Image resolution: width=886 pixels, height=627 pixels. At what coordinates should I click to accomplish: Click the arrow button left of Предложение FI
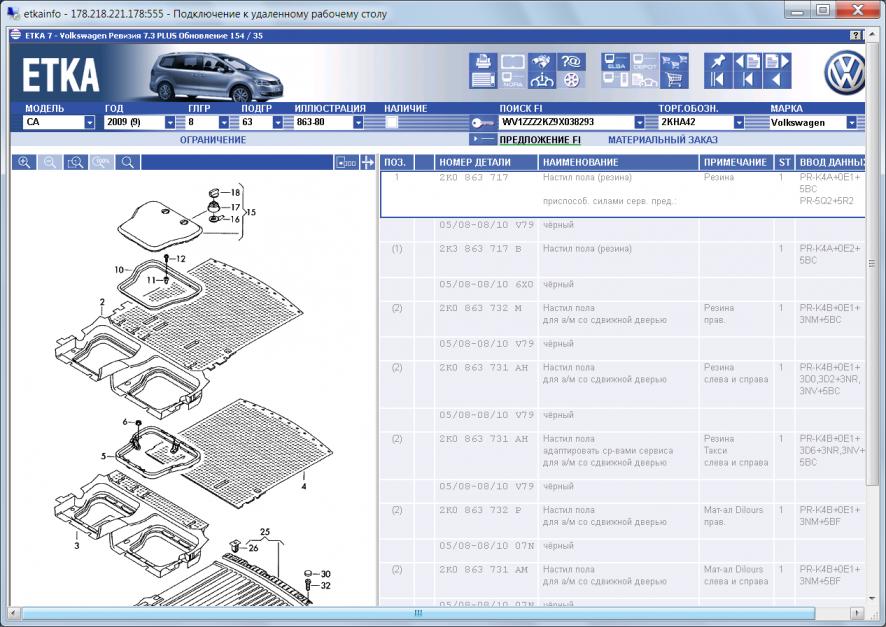[482, 139]
